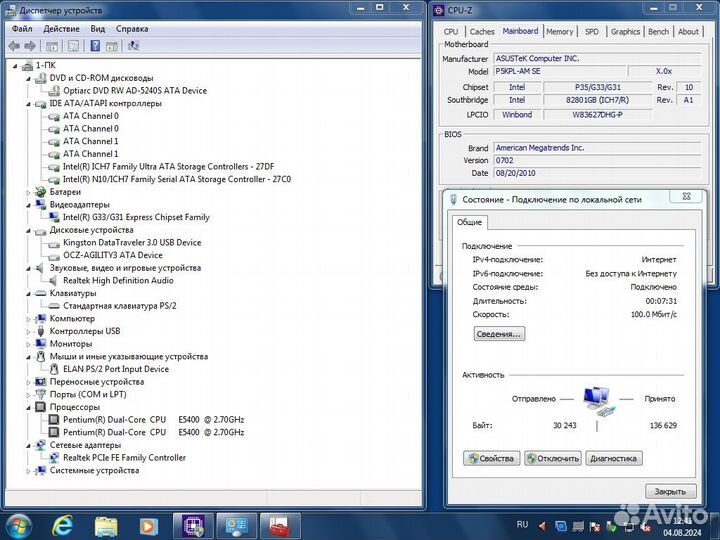Click the Intel G33/G31 Express Chipset display adapter icon
Viewport: 720px width, 540px height.
click(x=54, y=217)
